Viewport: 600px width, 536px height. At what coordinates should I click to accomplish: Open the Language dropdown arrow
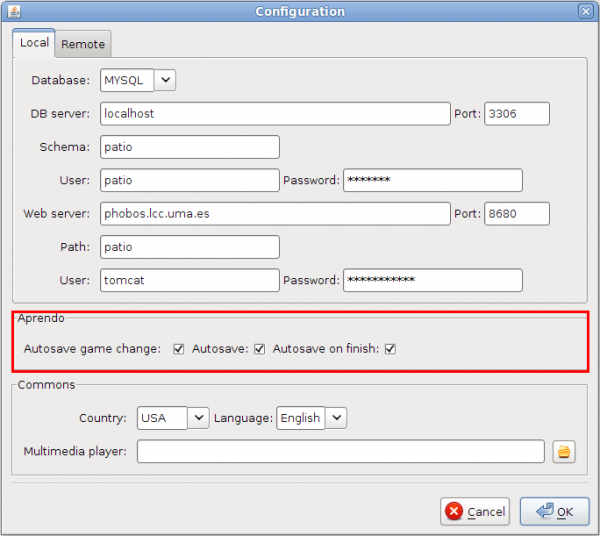336,418
